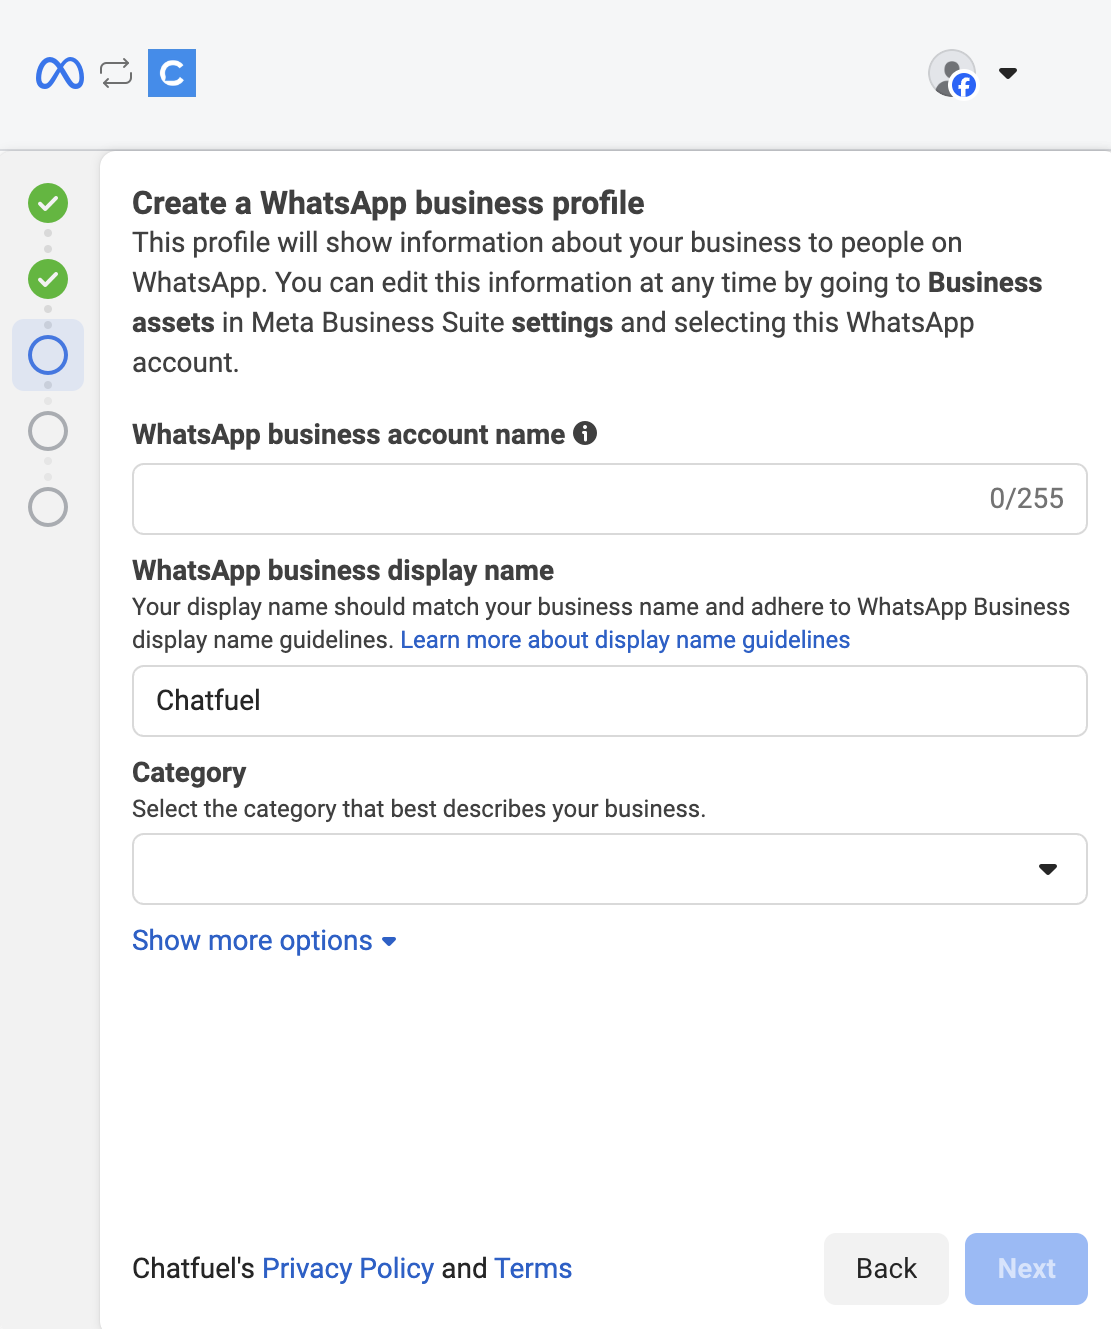This screenshot has height=1329, width=1111.
Task: Select the first completed step checkmark
Action: pos(48,203)
